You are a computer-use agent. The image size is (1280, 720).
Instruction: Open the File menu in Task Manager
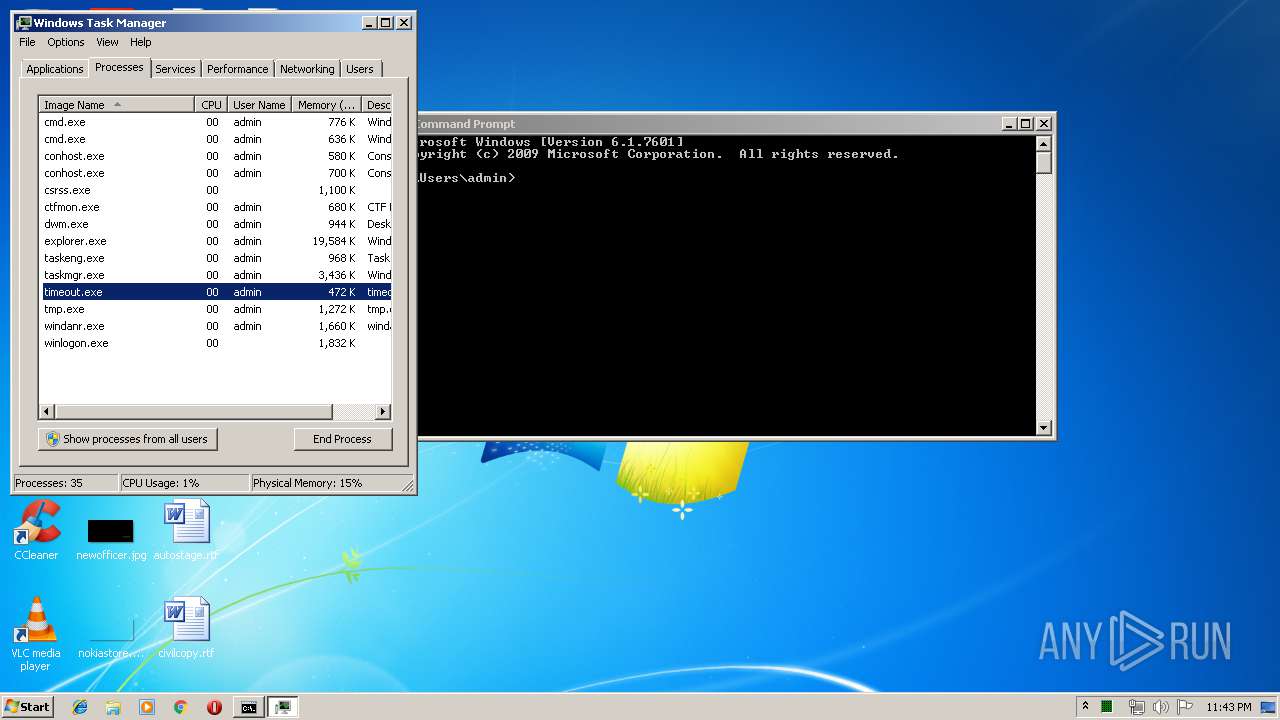[x=27, y=42]
